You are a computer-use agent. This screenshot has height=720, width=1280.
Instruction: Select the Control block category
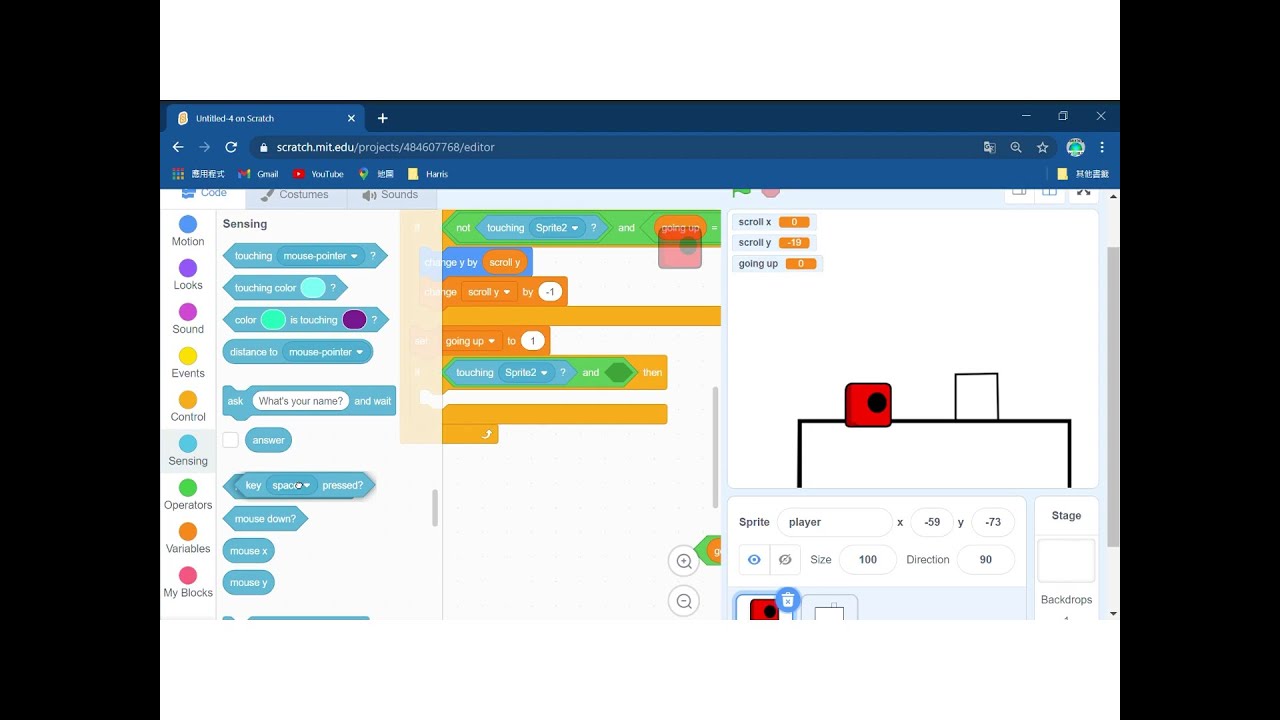tap(188, 407)
